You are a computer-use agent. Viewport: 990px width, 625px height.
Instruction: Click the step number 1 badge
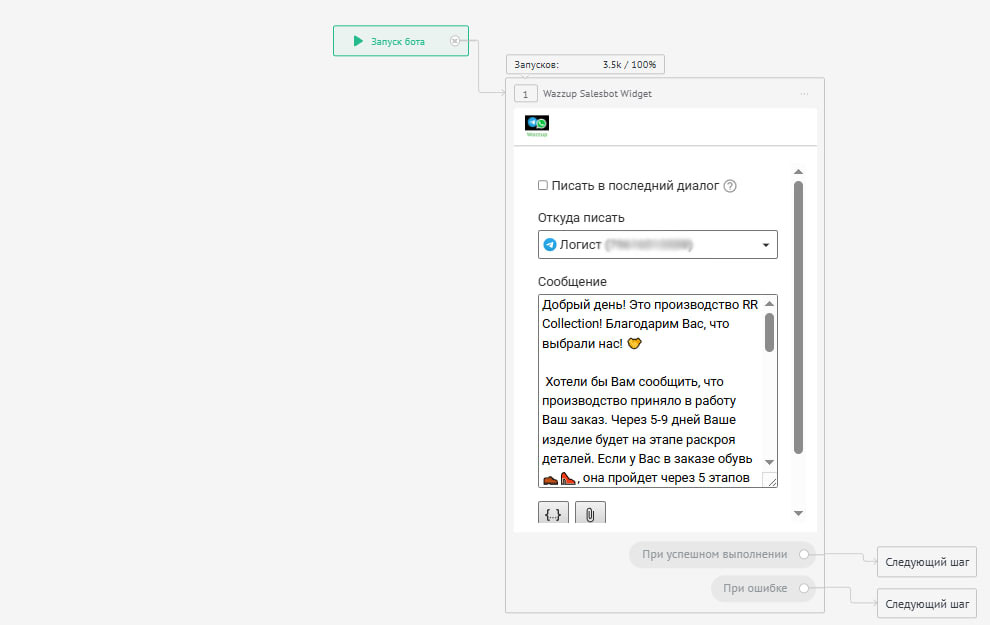click(525, 94)
